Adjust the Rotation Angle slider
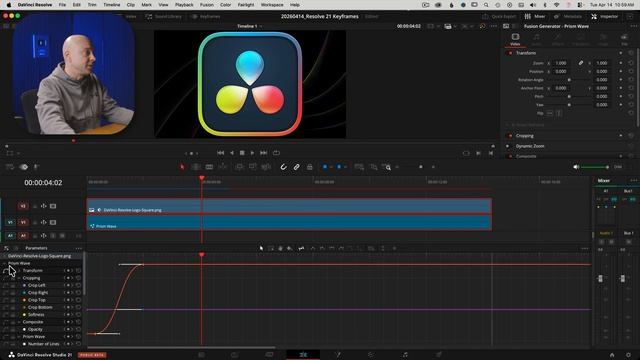Viewport: 640px width, 360px height. [x=569, y=80]
